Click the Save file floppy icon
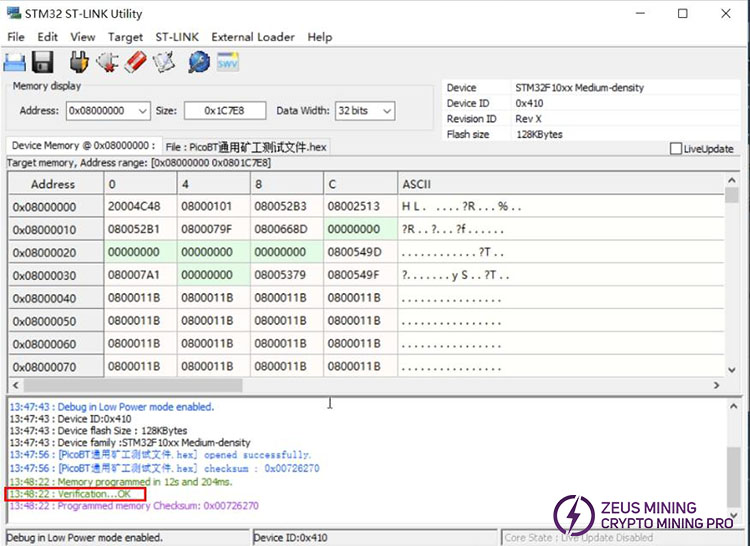750x546 pixels. 43,63
